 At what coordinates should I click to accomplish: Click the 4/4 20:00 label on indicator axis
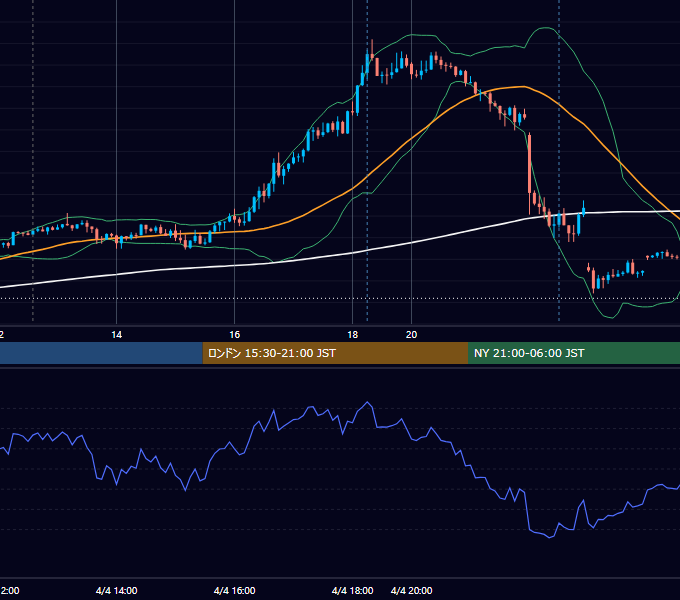tap(412, 590)
